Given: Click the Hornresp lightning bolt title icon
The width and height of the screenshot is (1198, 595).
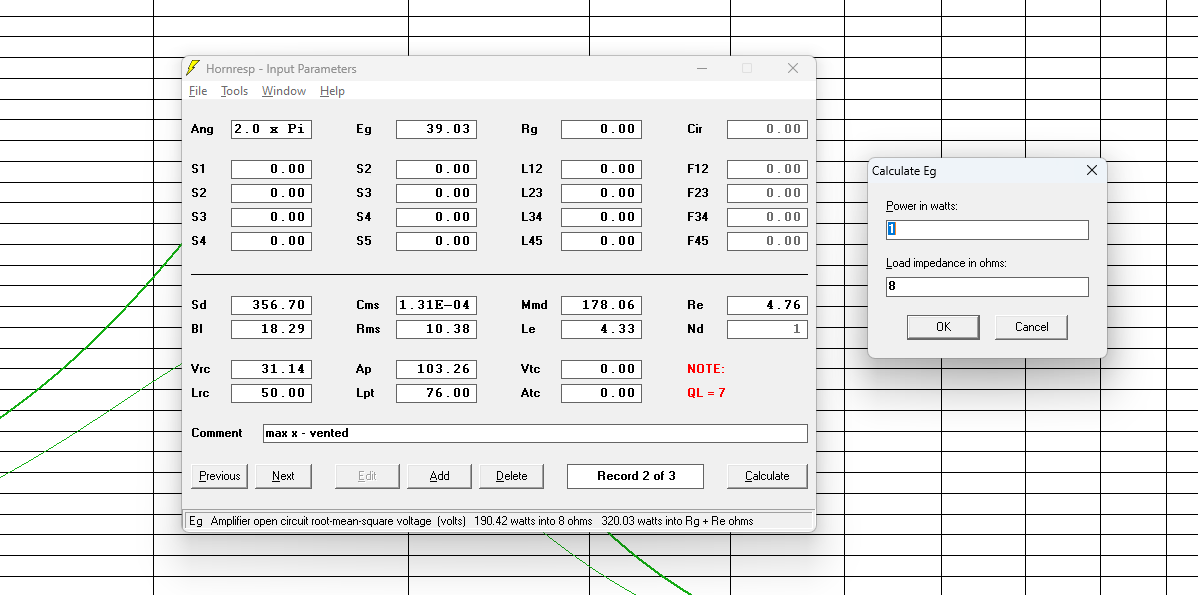Looking at the screenshot, I should point(193,68).
